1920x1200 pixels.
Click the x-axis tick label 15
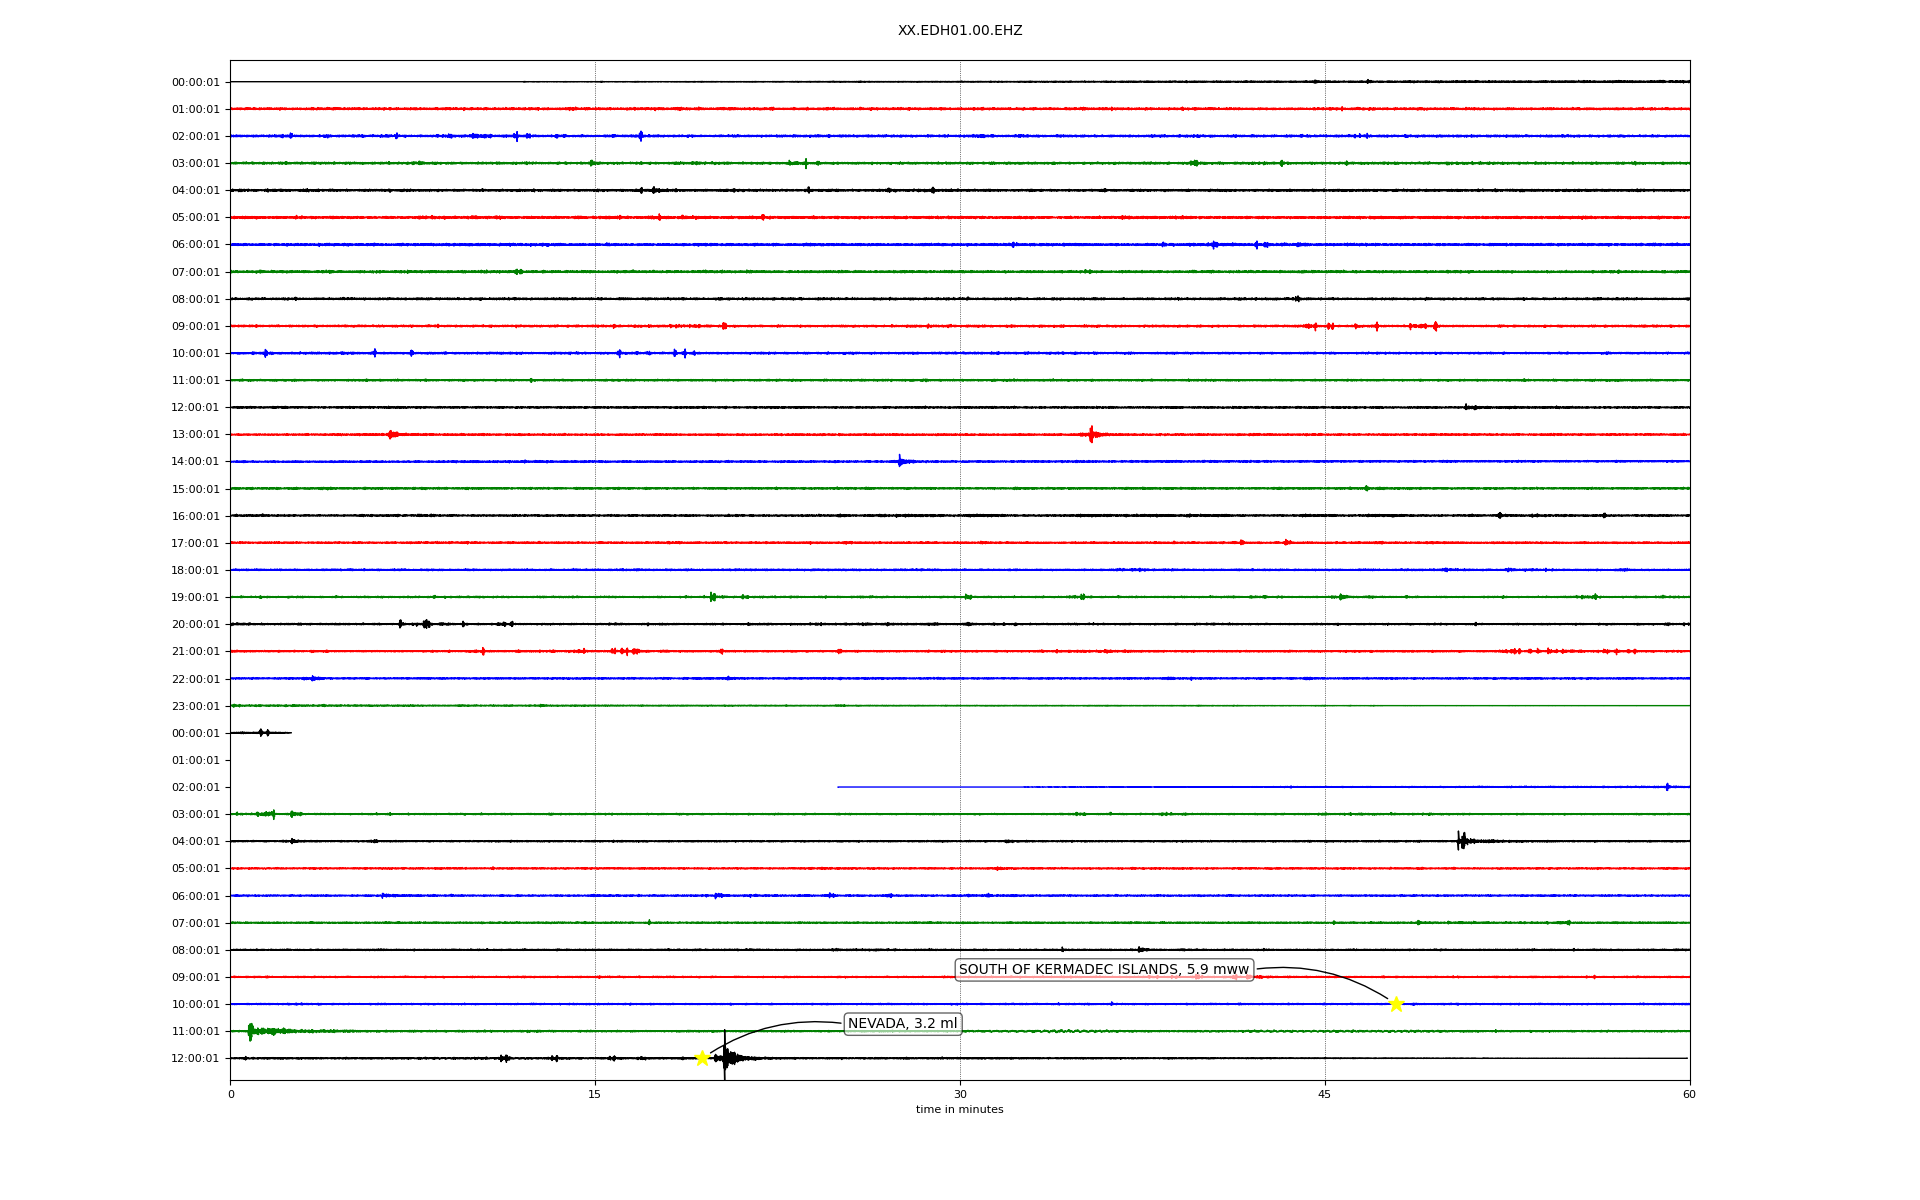tap(595, 1094)
